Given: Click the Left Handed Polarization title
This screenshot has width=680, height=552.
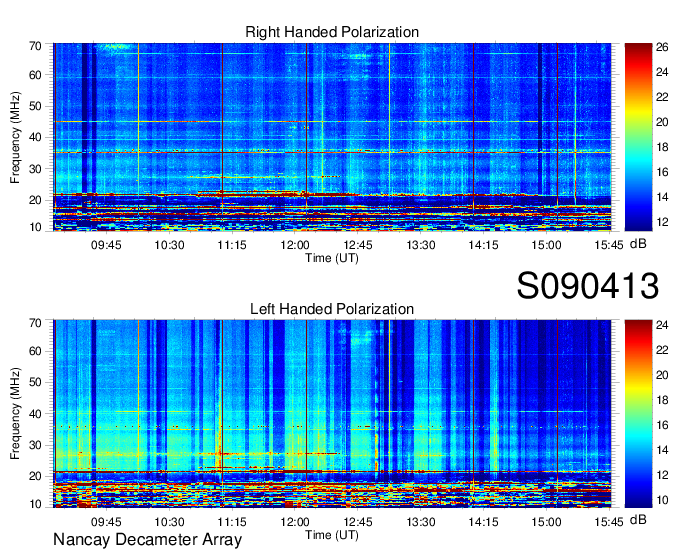Looking at the screenshot, I should click(332, 309).
